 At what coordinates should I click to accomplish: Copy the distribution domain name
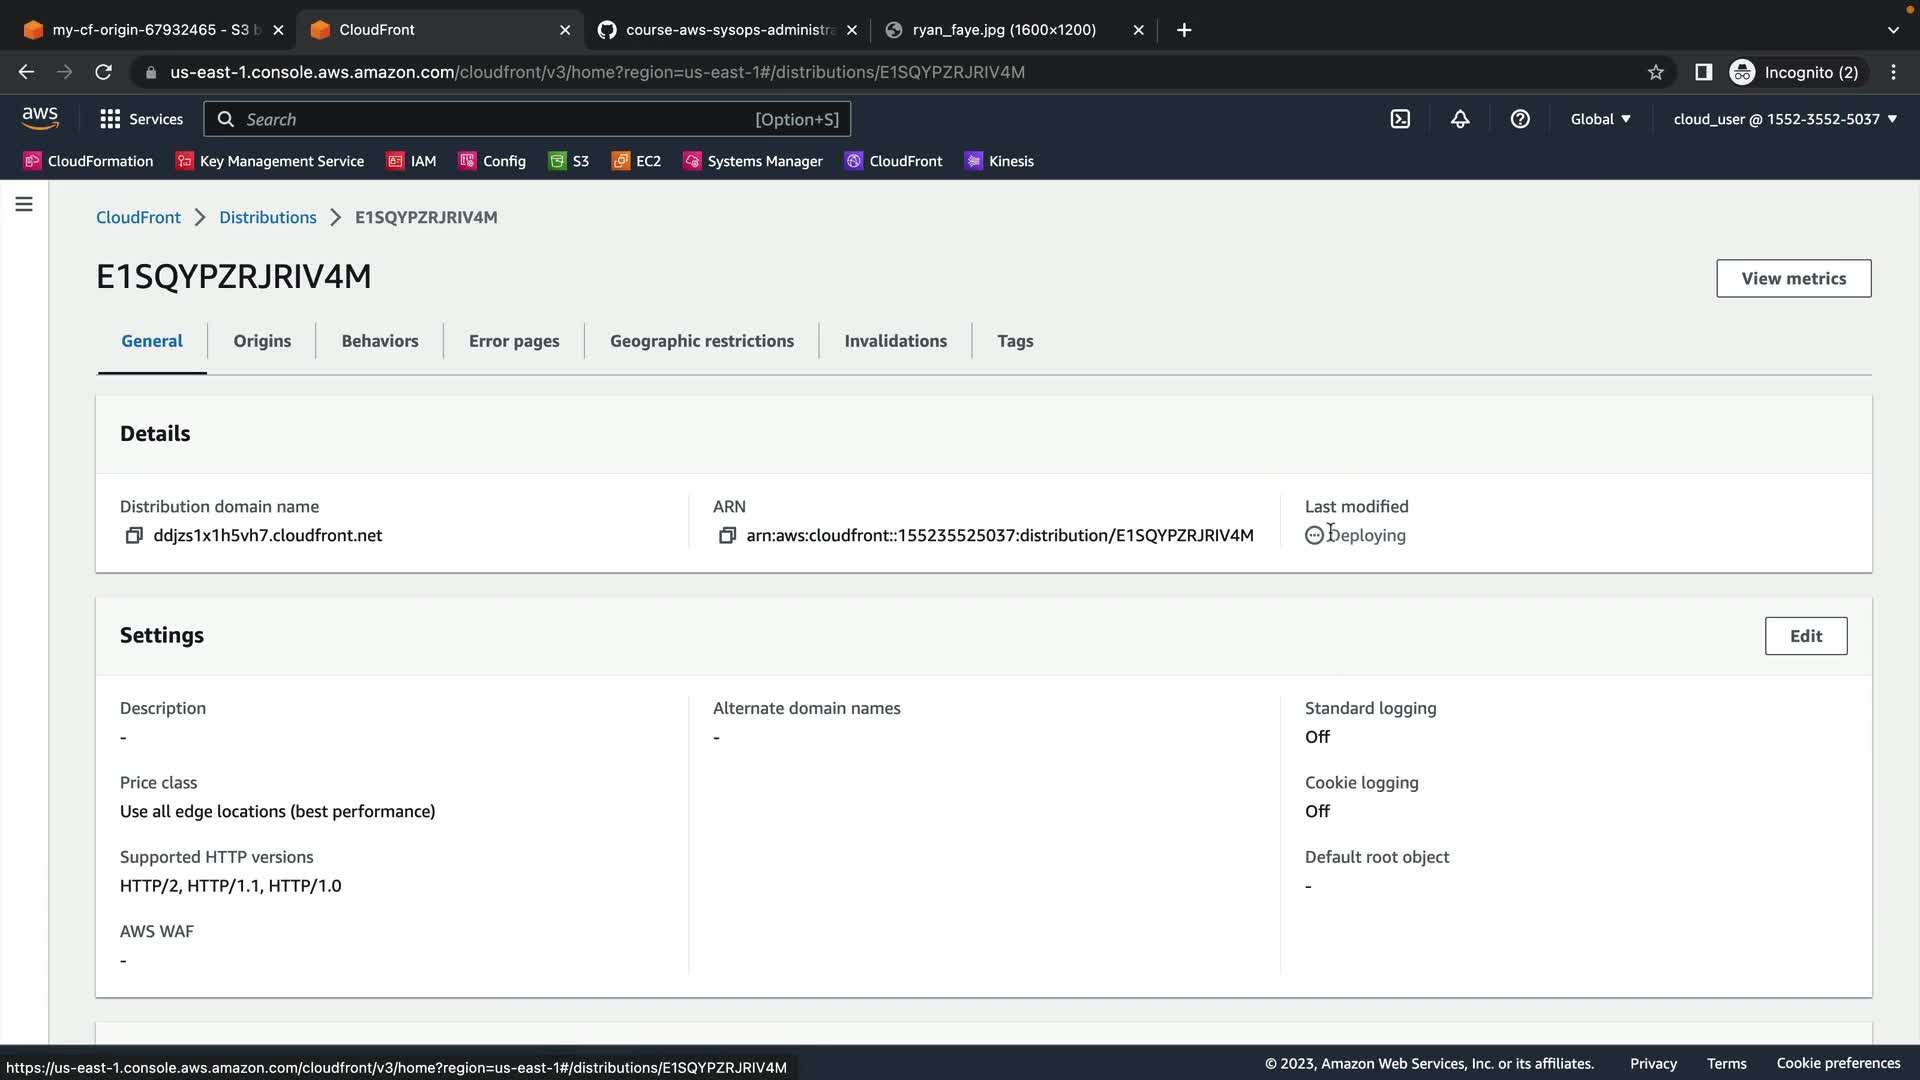(133, 536)
